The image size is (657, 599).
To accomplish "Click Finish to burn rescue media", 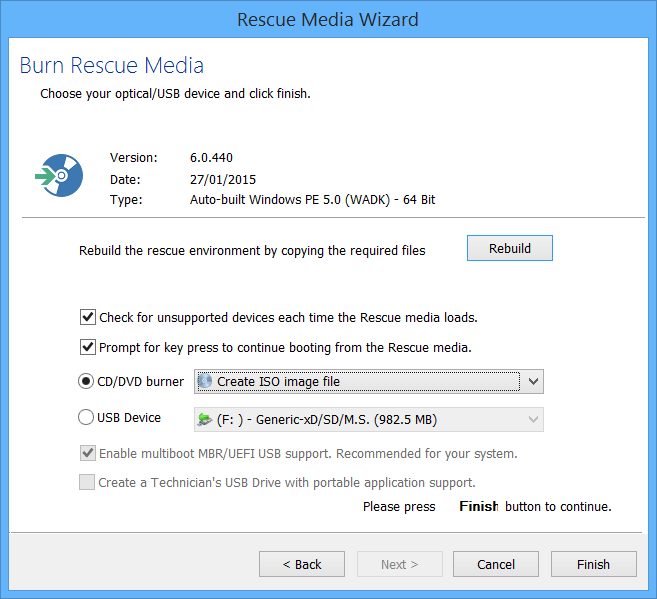I will click(593, 564).
